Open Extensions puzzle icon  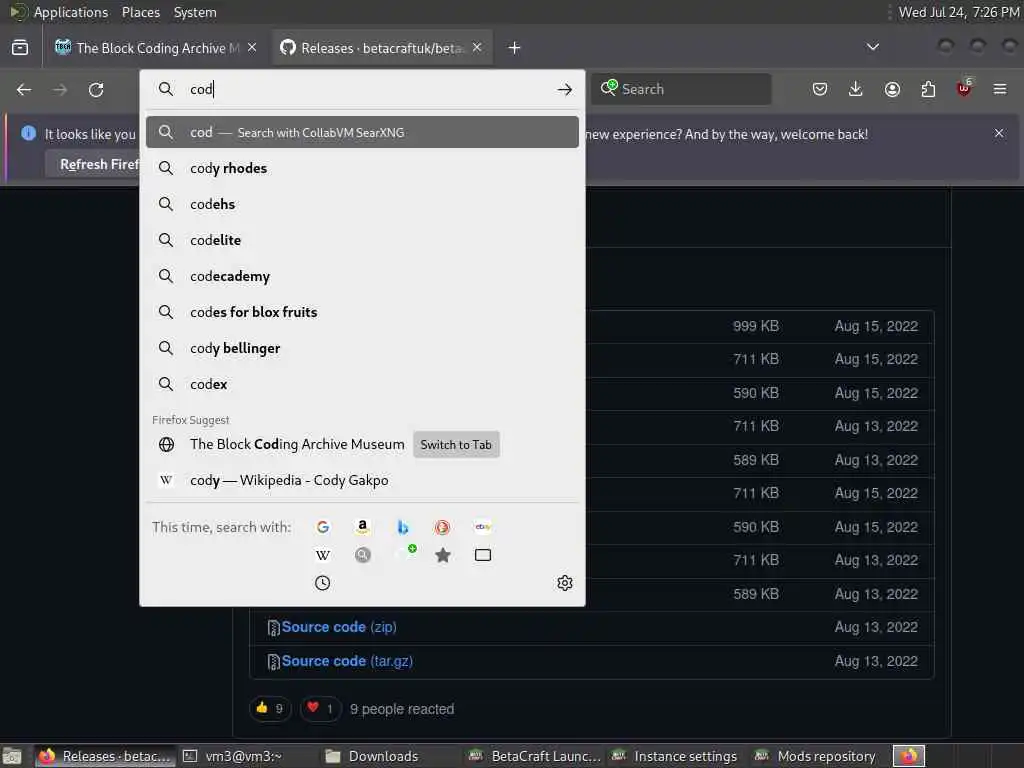pos(928,89)
